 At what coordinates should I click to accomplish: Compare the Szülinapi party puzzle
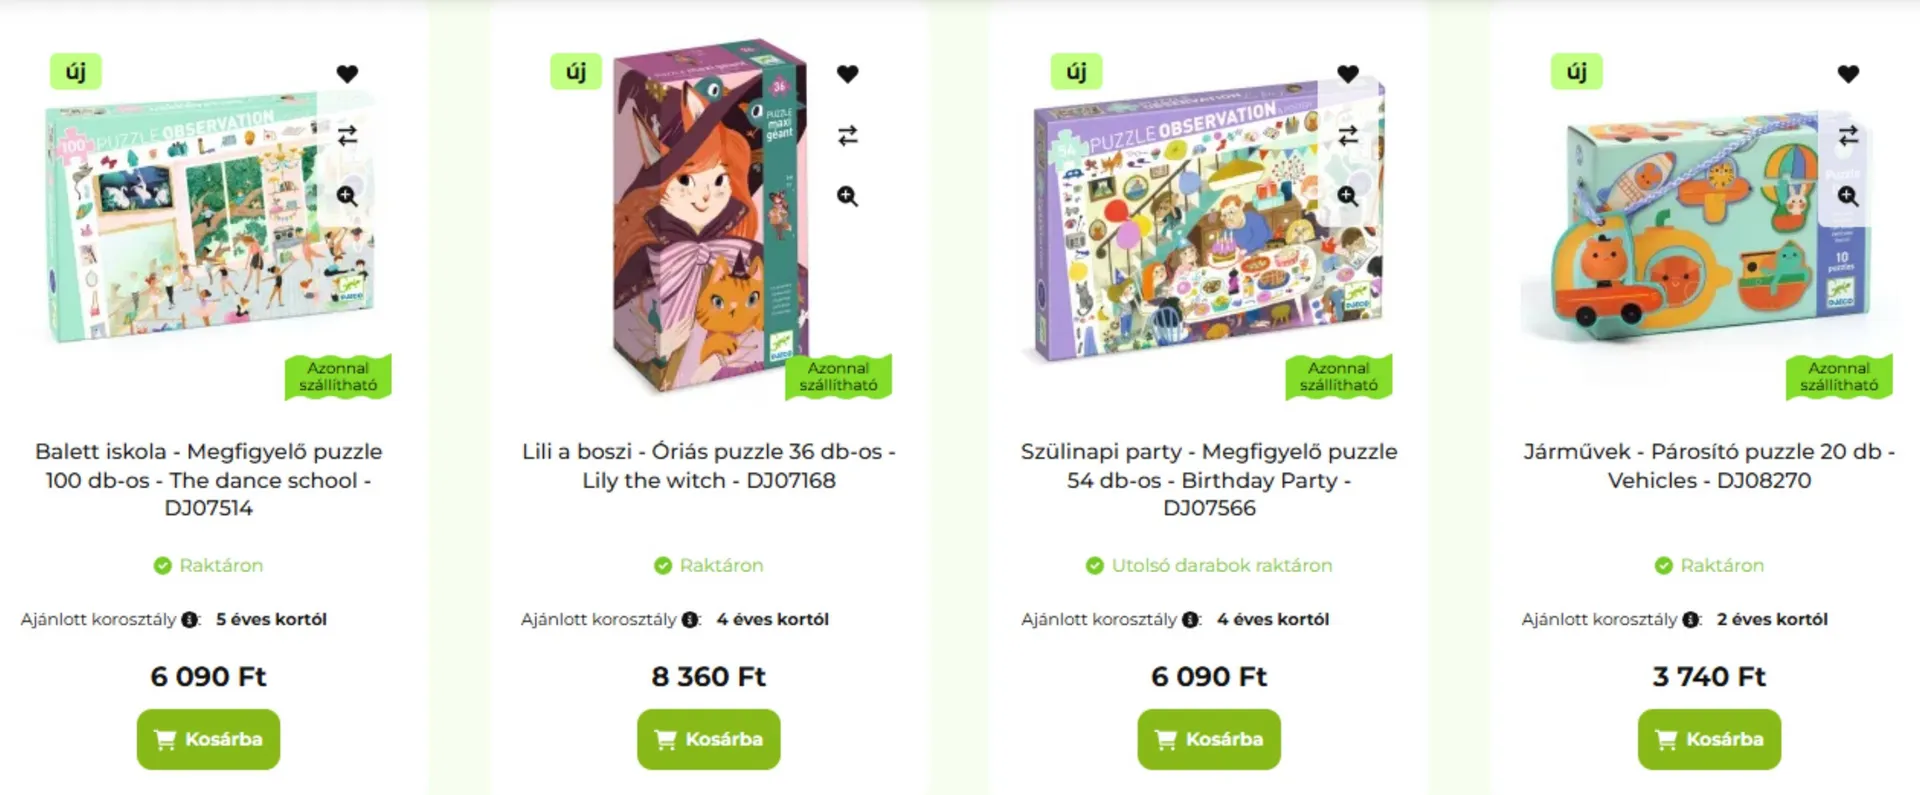point(1348,135)
